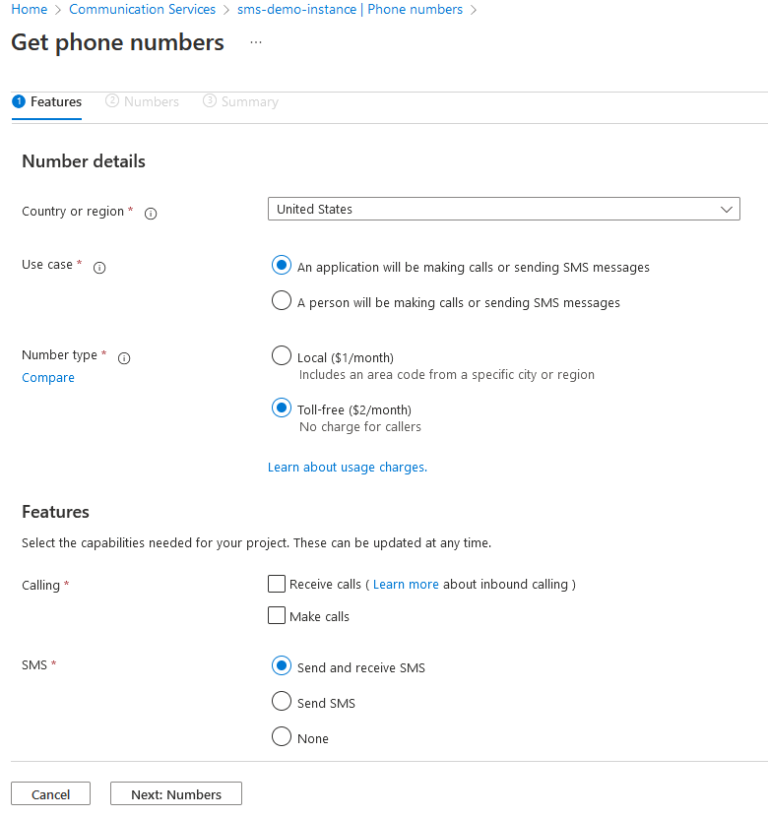Select 'A person will be making calls' option

[x=281, y=299]
